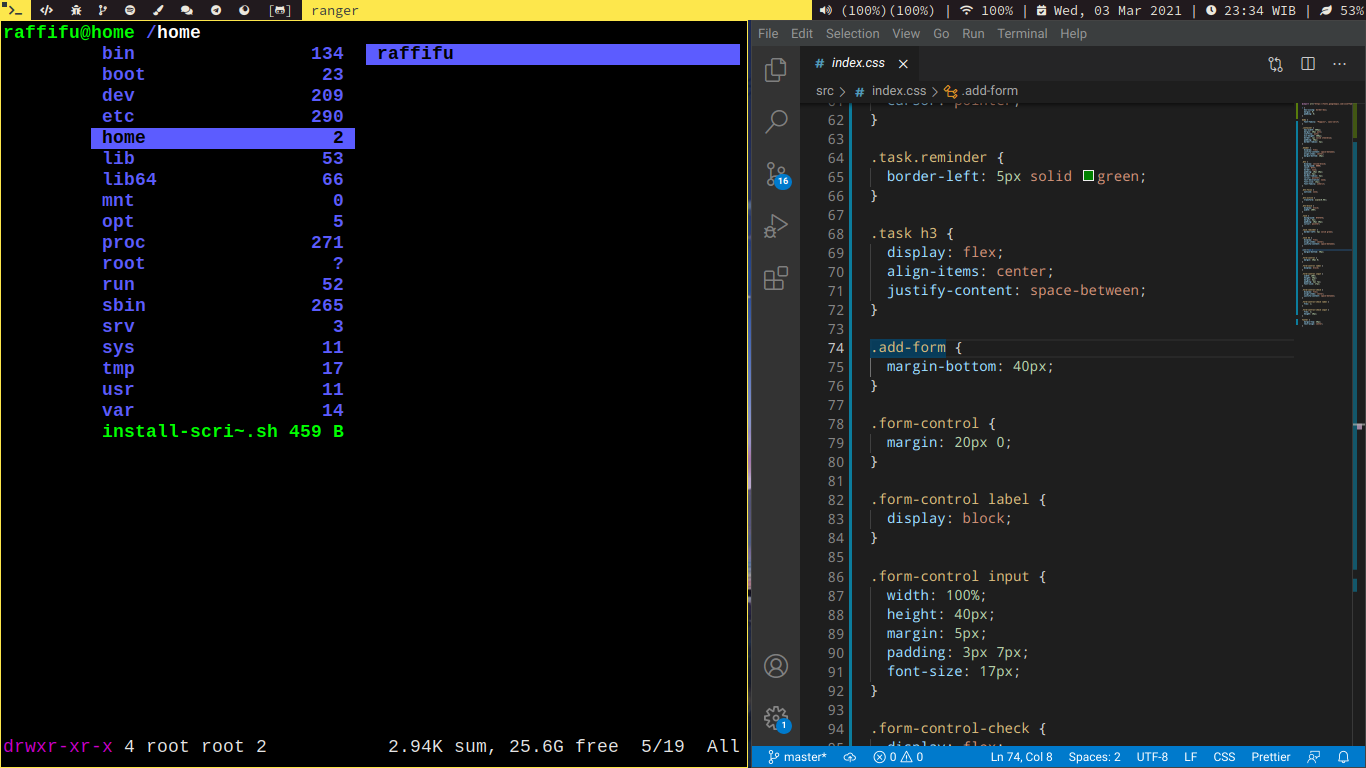Switch to the code workspace icon
This screenshot has width=1366, height=768.
(x=46, y=10)
